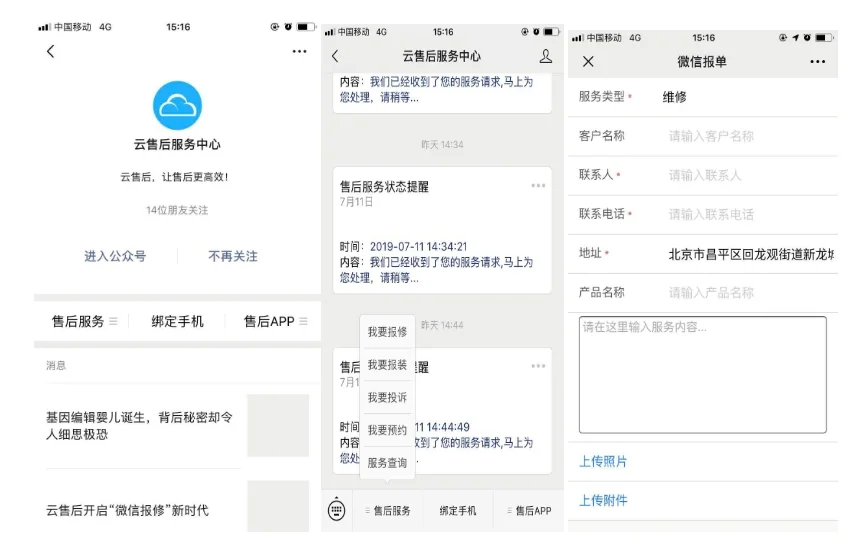Open more options on account profile screen

coord(299,51)
